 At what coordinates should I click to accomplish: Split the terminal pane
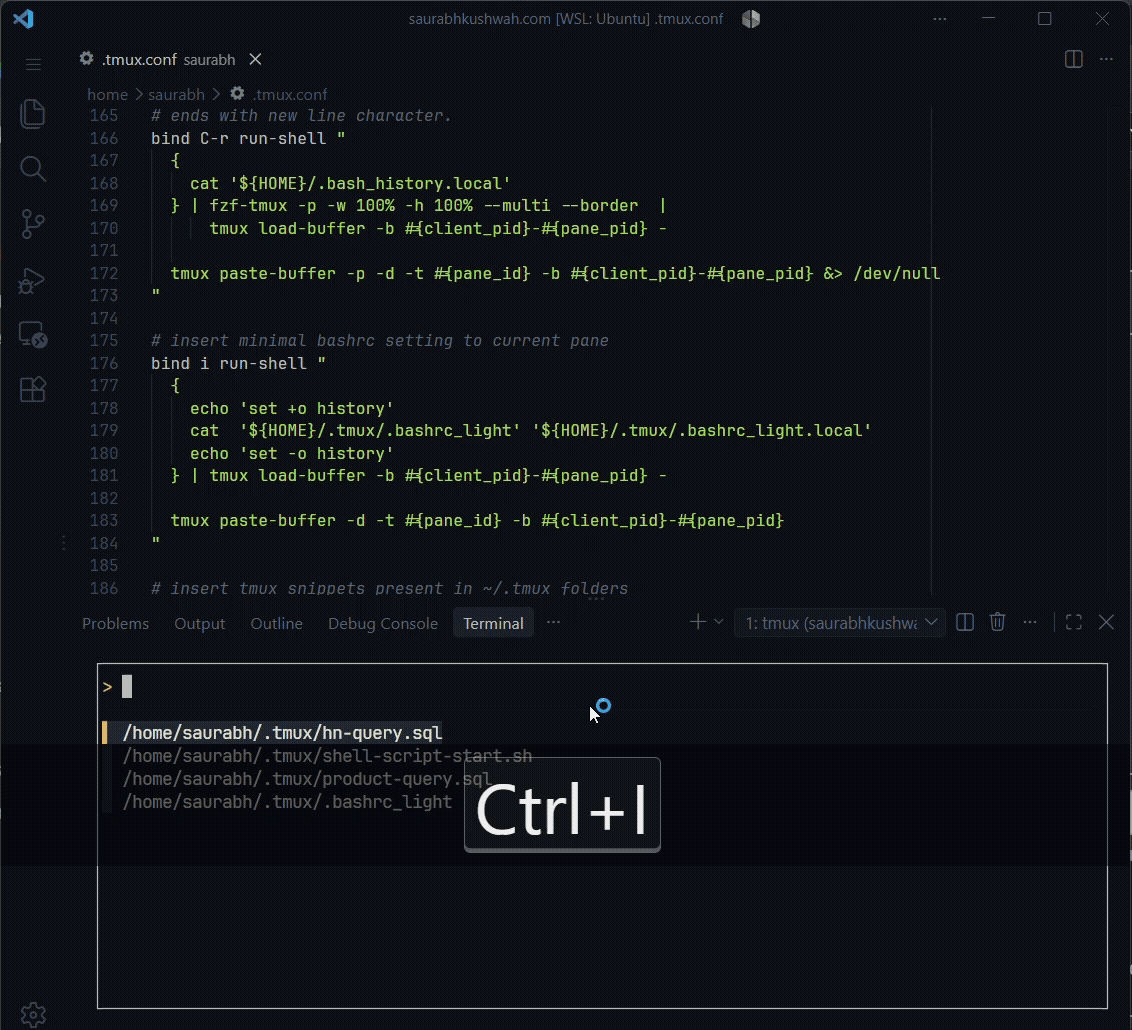point(965,622)
